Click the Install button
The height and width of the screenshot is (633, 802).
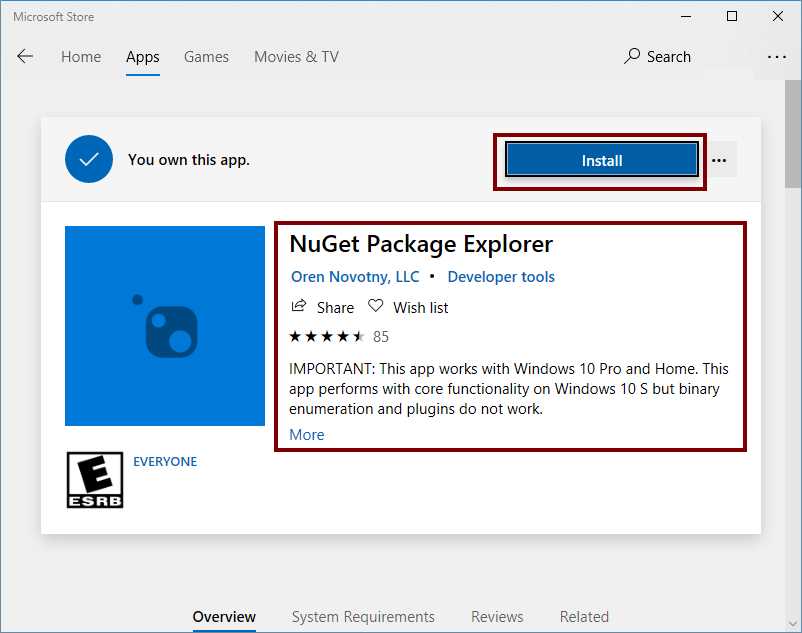(x=601, y=159)
